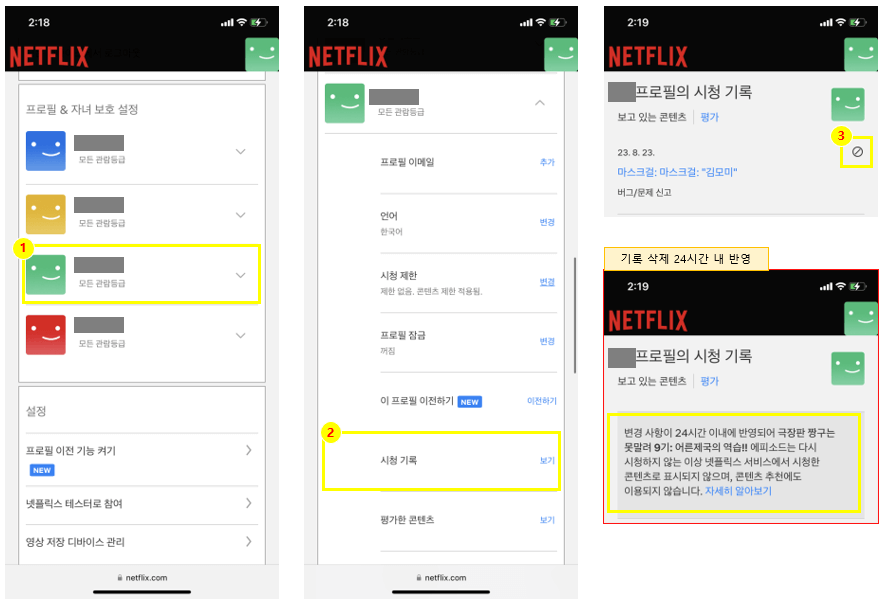This screenshot has width=886, height=609.
Task: Switch to 평가 tab on the 24-hour notice screen
Action: tap(710, 381)
